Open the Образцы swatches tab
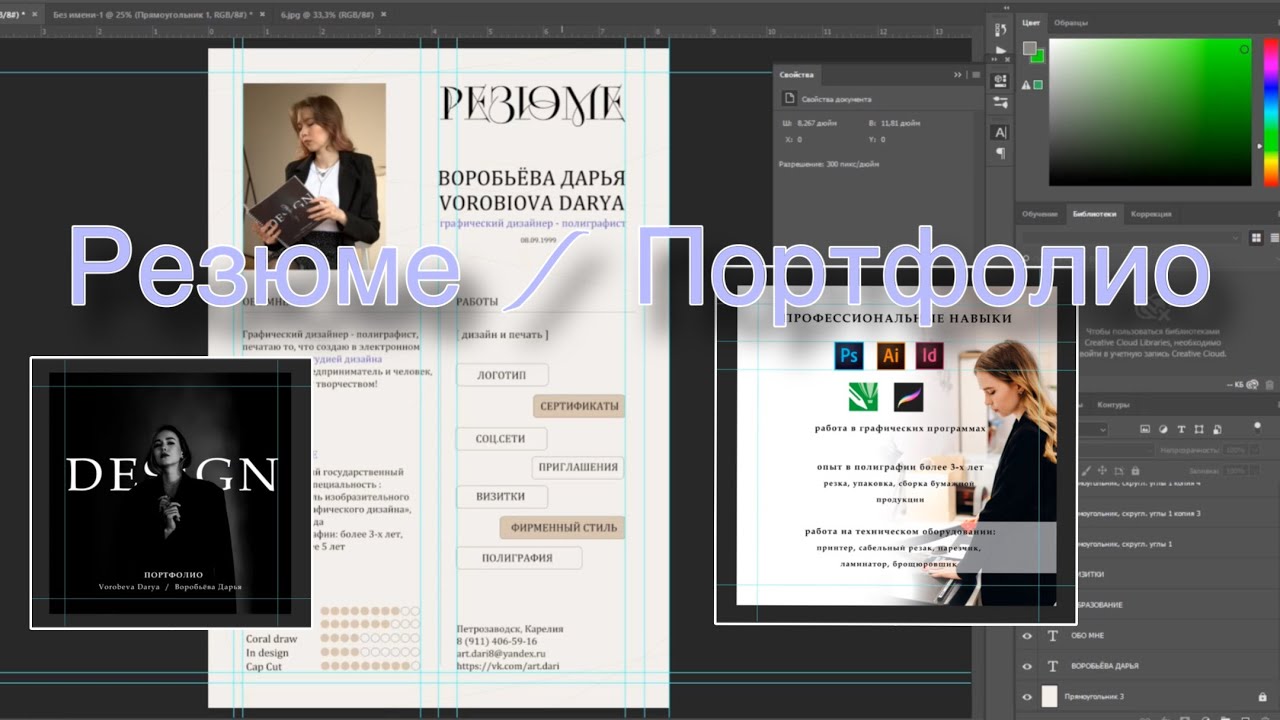The image size is (1280, 720). [x=1071, y=23]
